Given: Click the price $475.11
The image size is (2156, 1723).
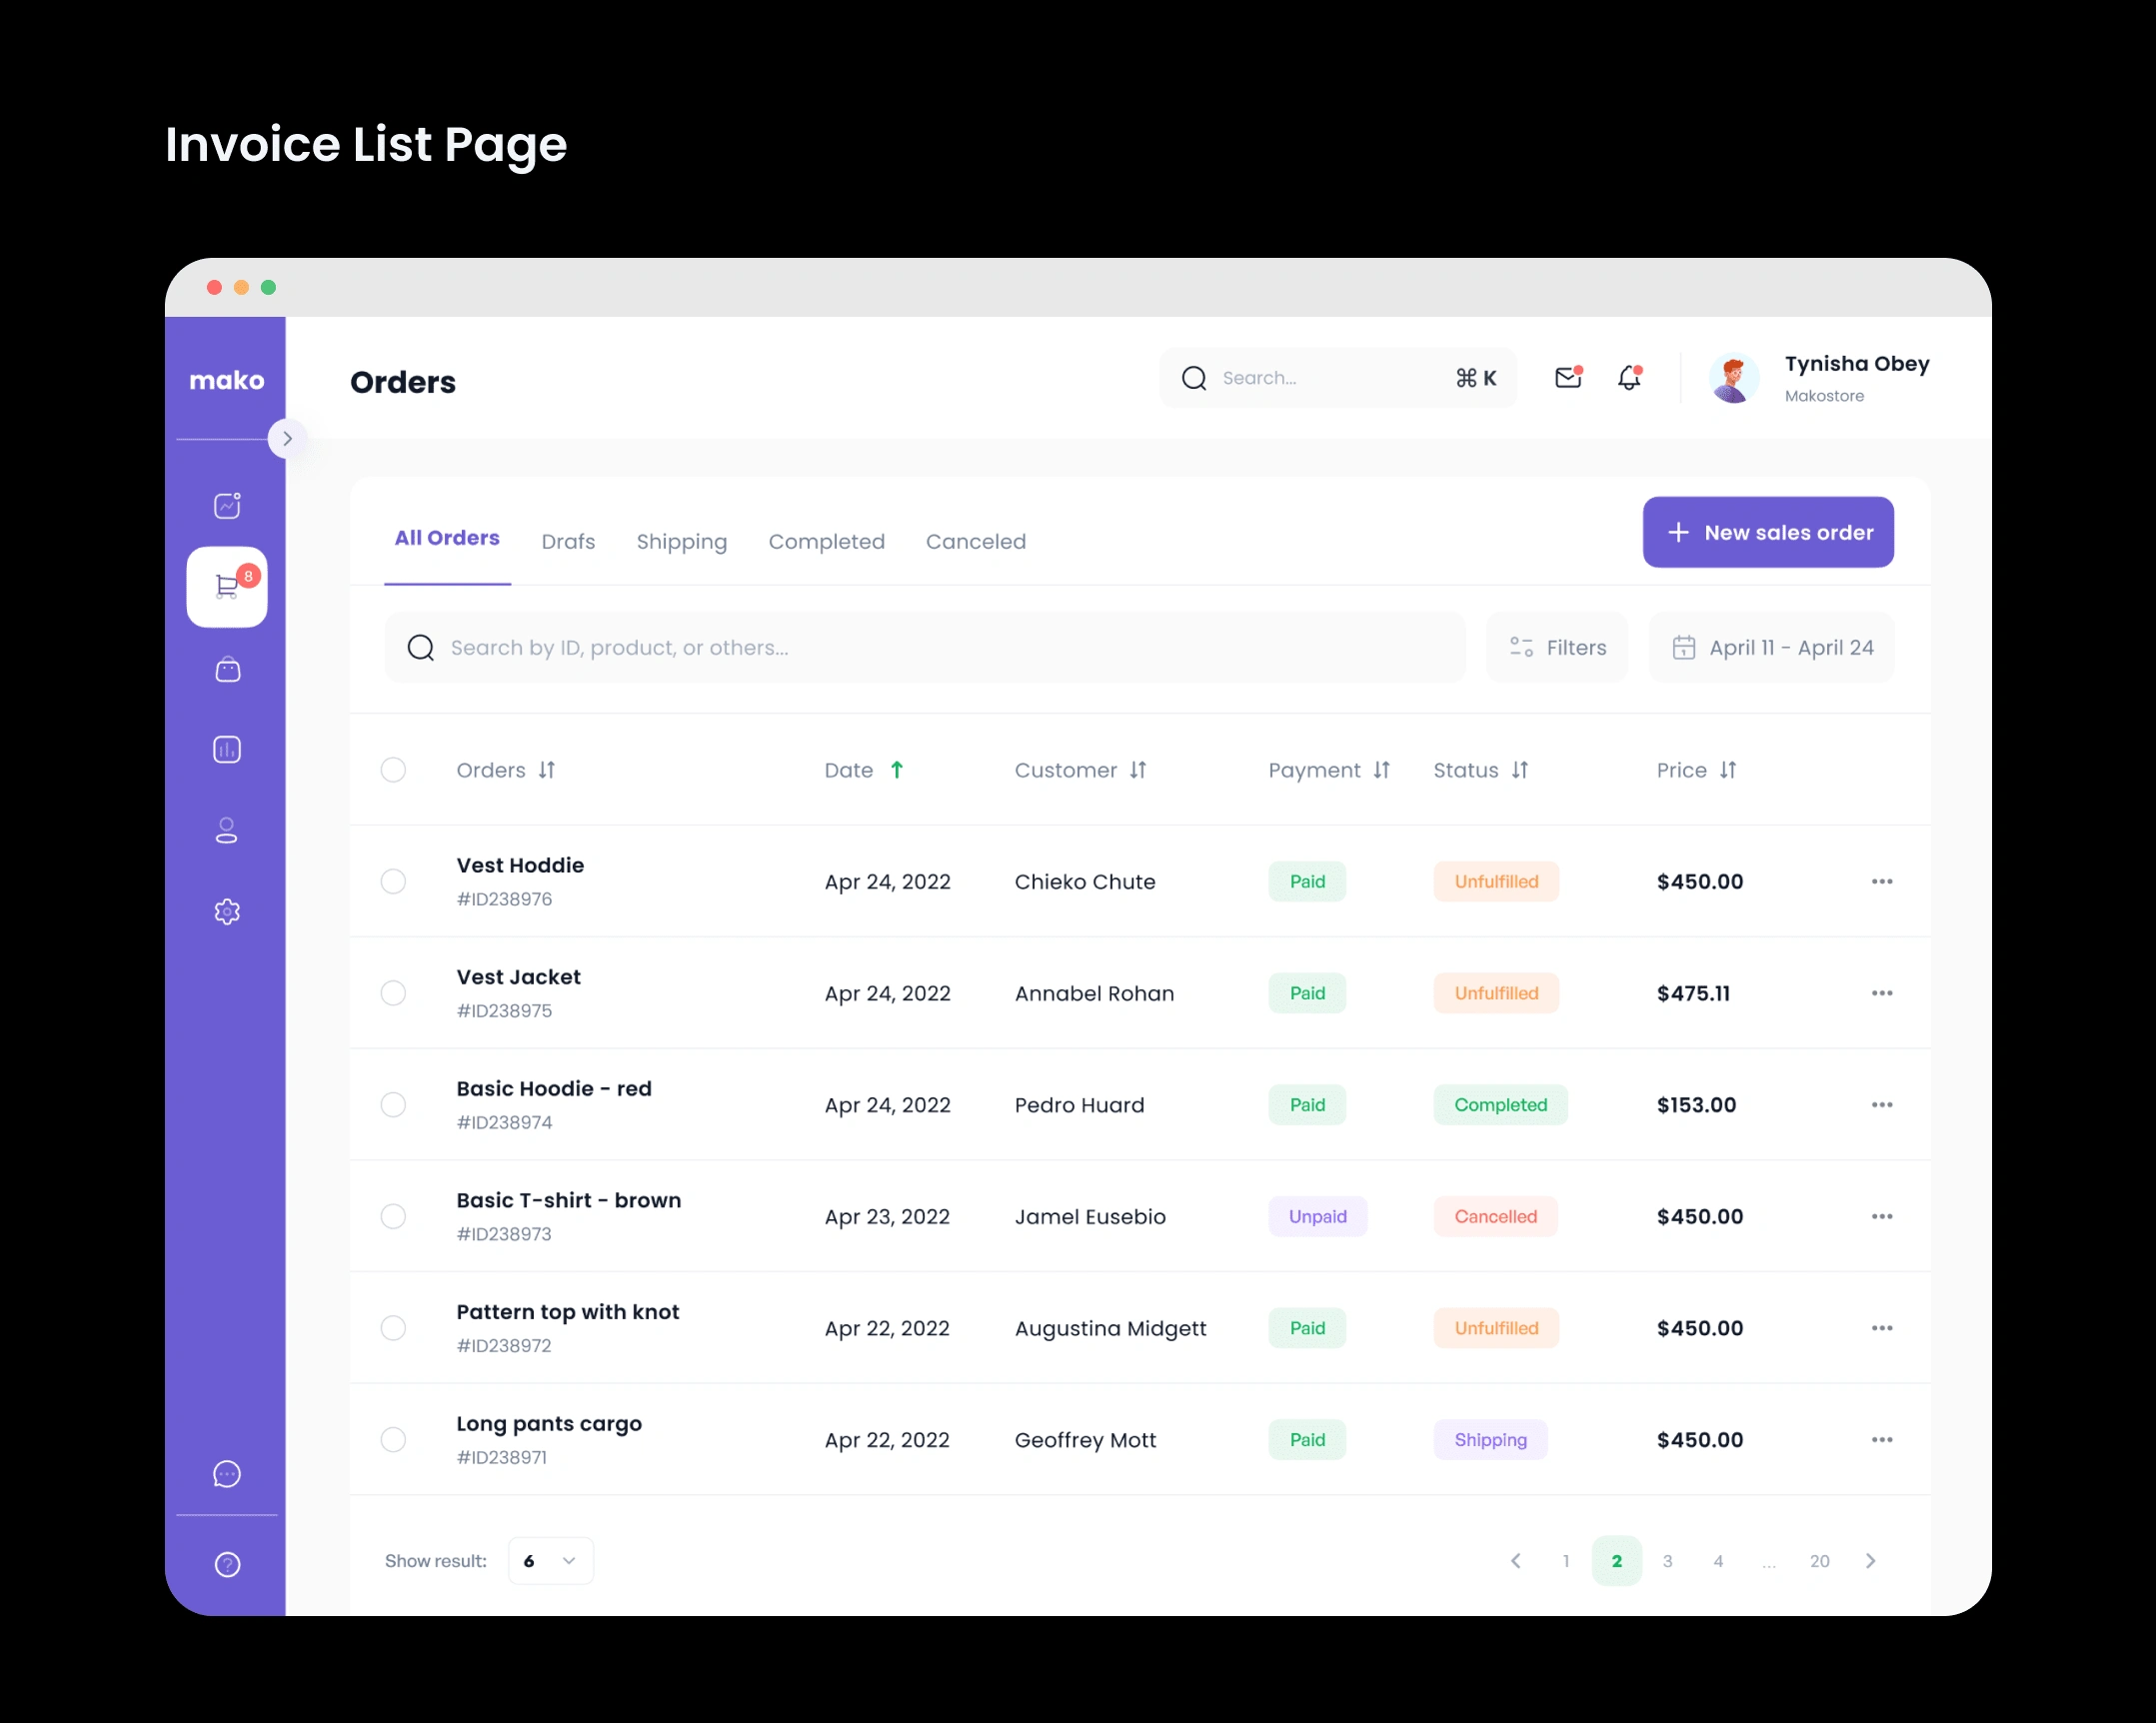Looking at the screenshot, I should (x=1694, y=993).
